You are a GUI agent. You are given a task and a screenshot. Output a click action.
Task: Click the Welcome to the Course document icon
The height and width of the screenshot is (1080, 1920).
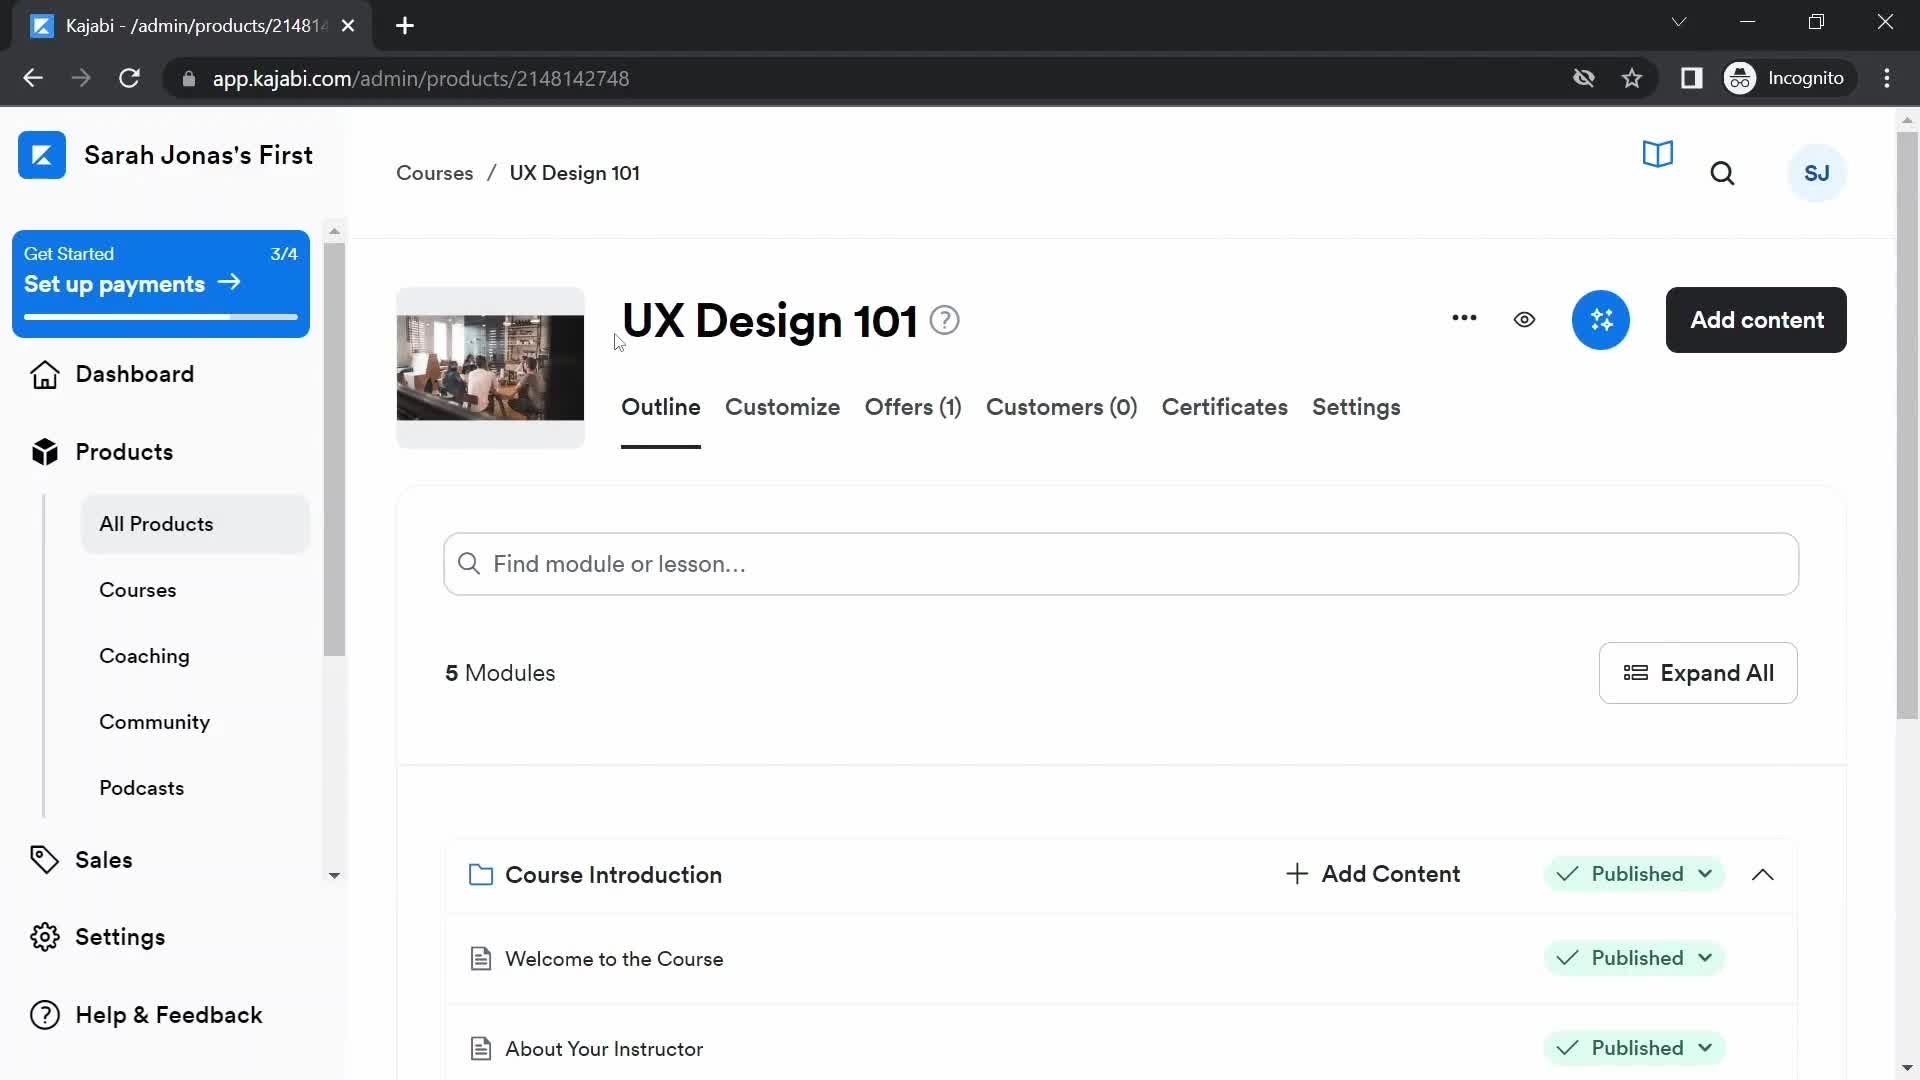[x=481, y=959]
